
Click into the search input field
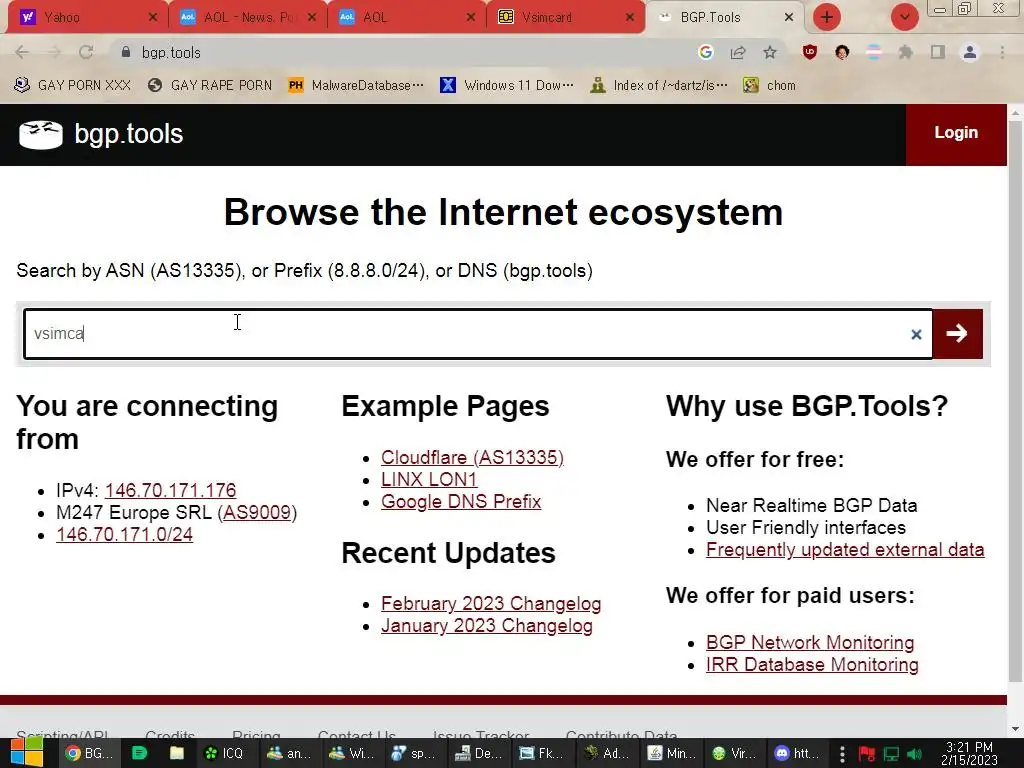(478, 334)
